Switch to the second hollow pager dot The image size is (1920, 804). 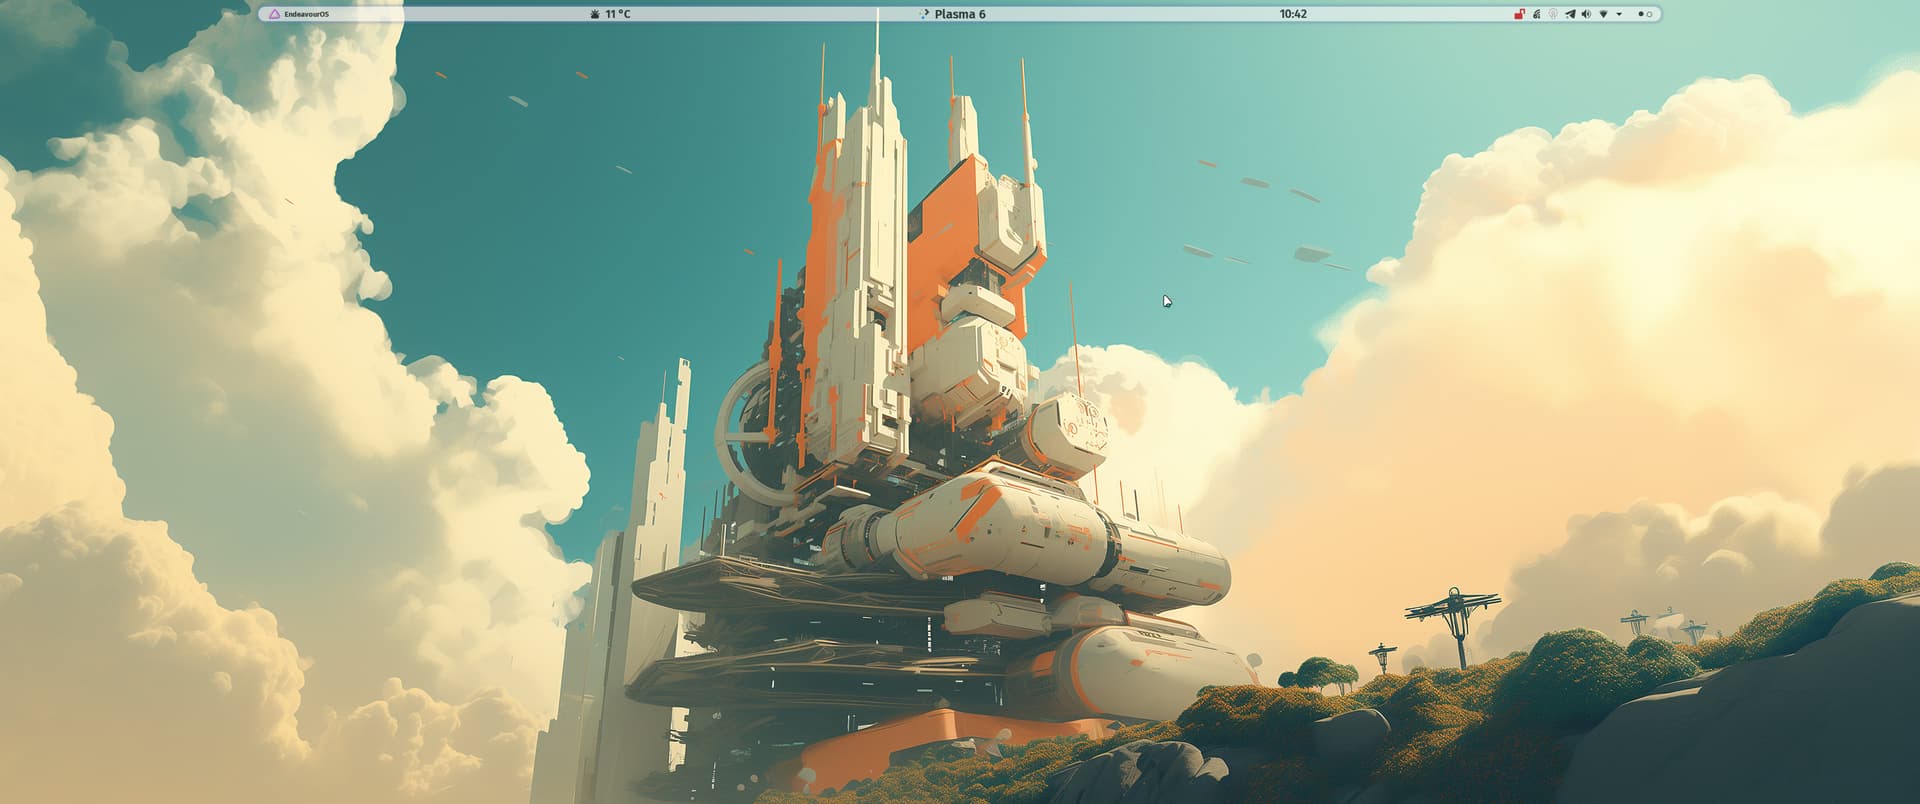[x=1650, y=14]
